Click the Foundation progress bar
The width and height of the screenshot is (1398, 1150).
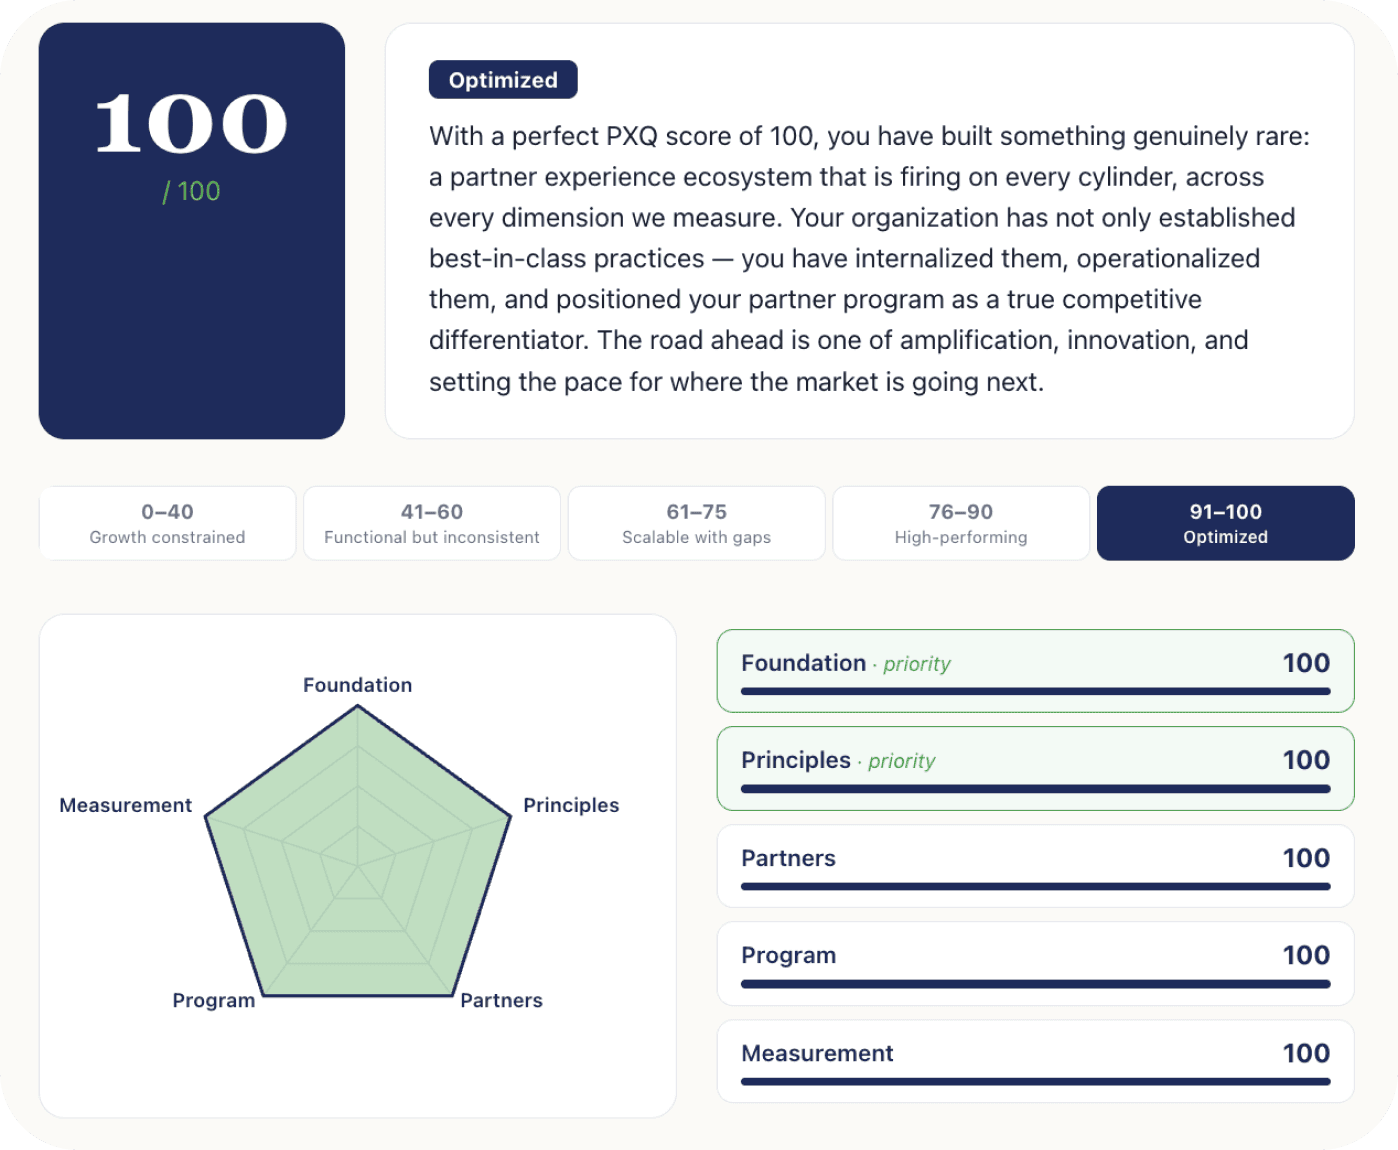coord(1036,691)
